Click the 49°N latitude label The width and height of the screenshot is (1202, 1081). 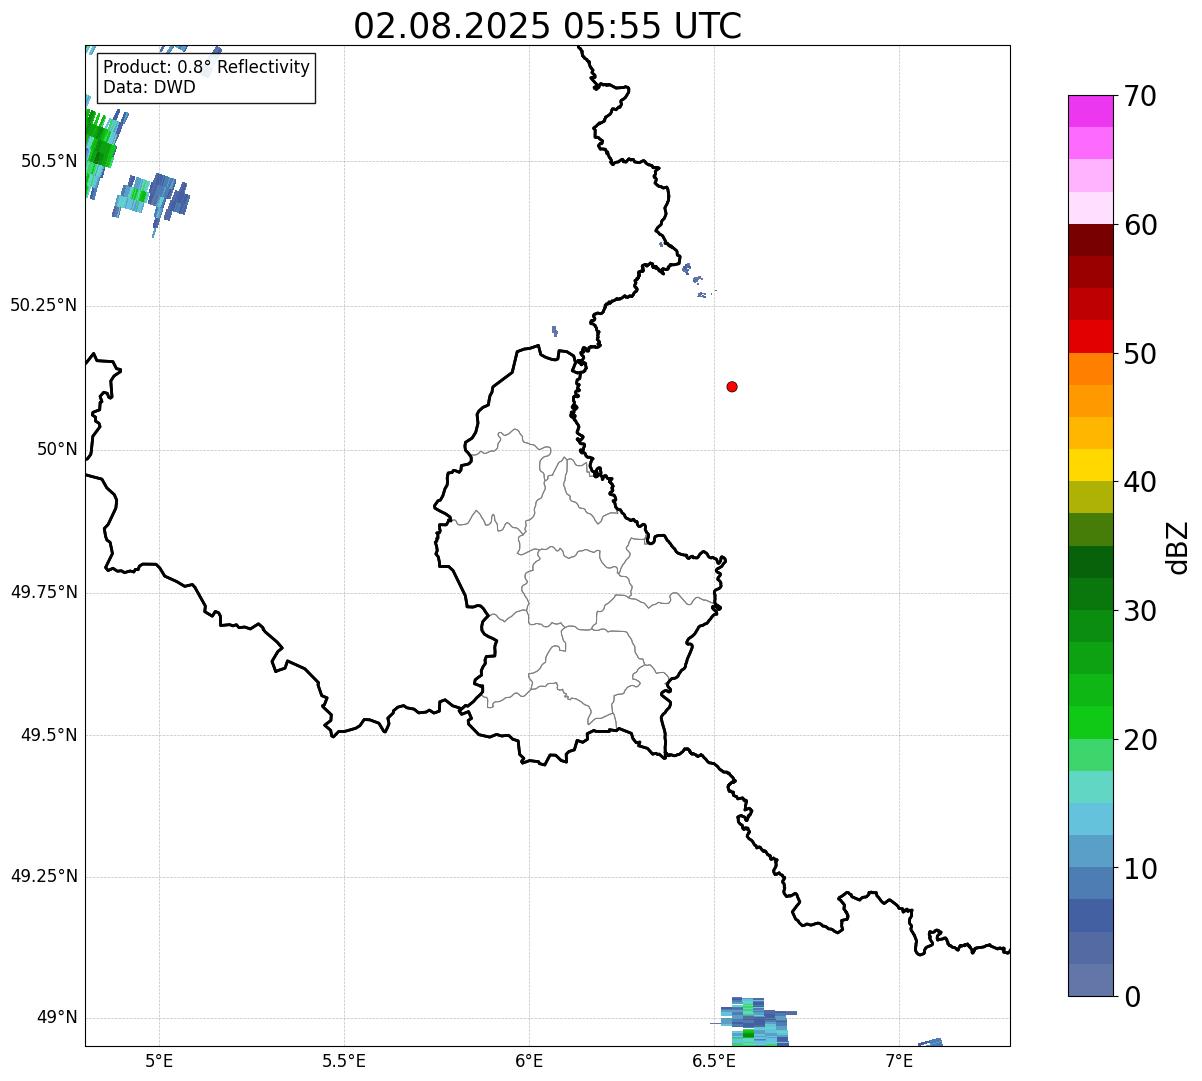click(57, 1017)
